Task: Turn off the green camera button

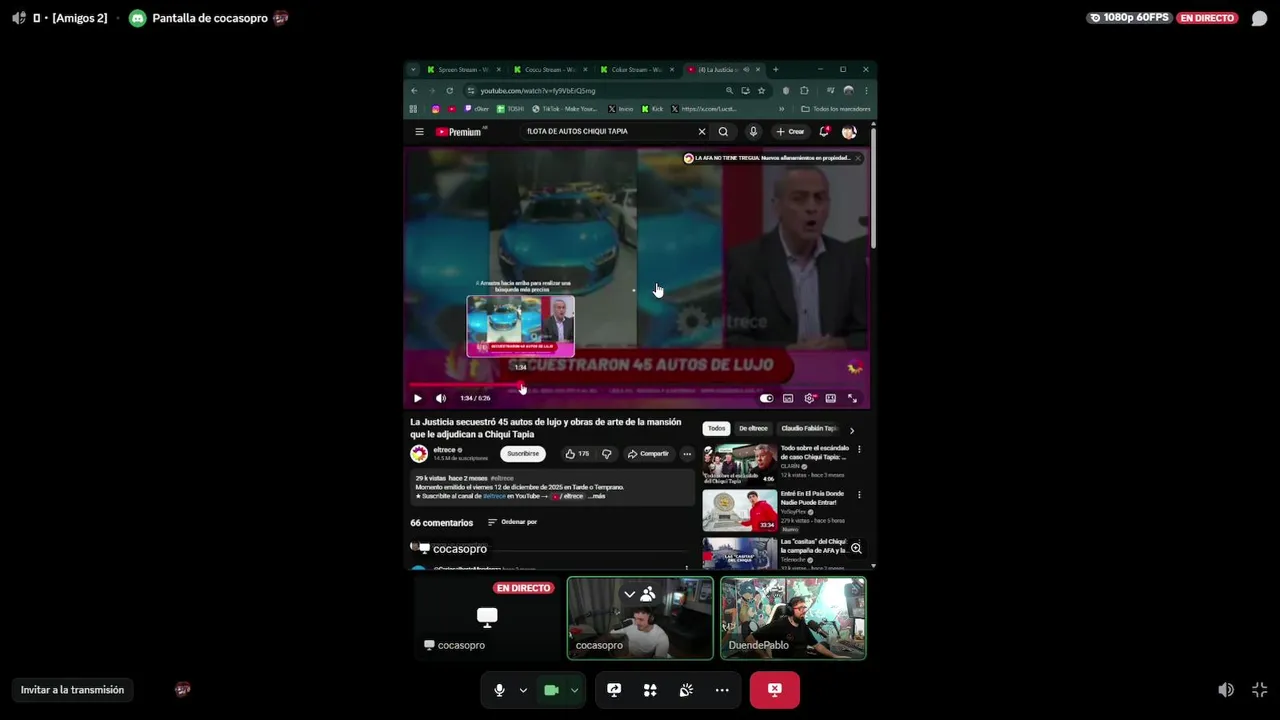Action: click(x=550, y=690)
